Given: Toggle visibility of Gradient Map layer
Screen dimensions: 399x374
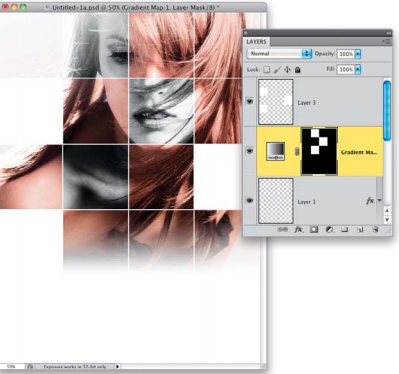Looking at the screenshot, I should point(249,151).
